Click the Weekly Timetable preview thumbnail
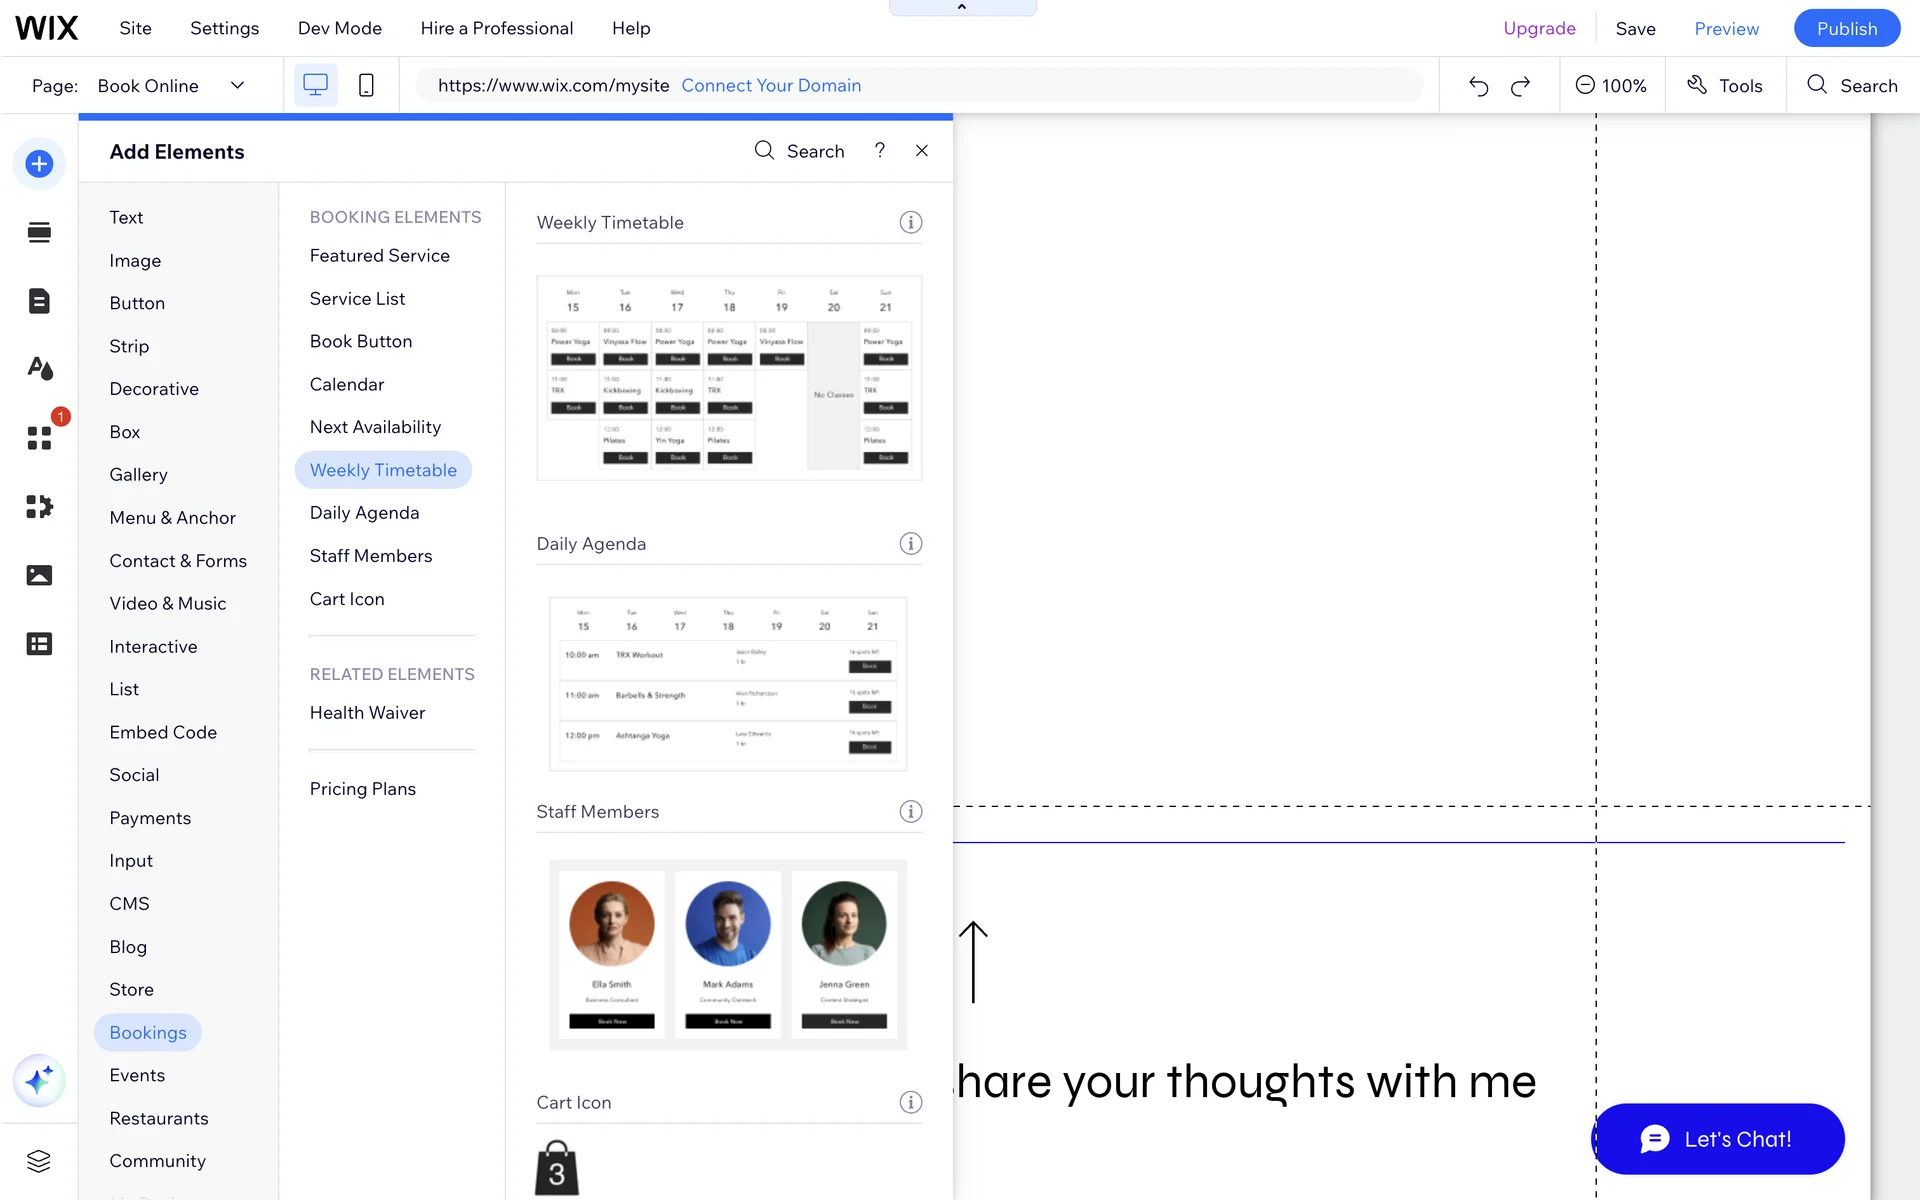The image size is (1920, 1200). click(x=729, y=378)
